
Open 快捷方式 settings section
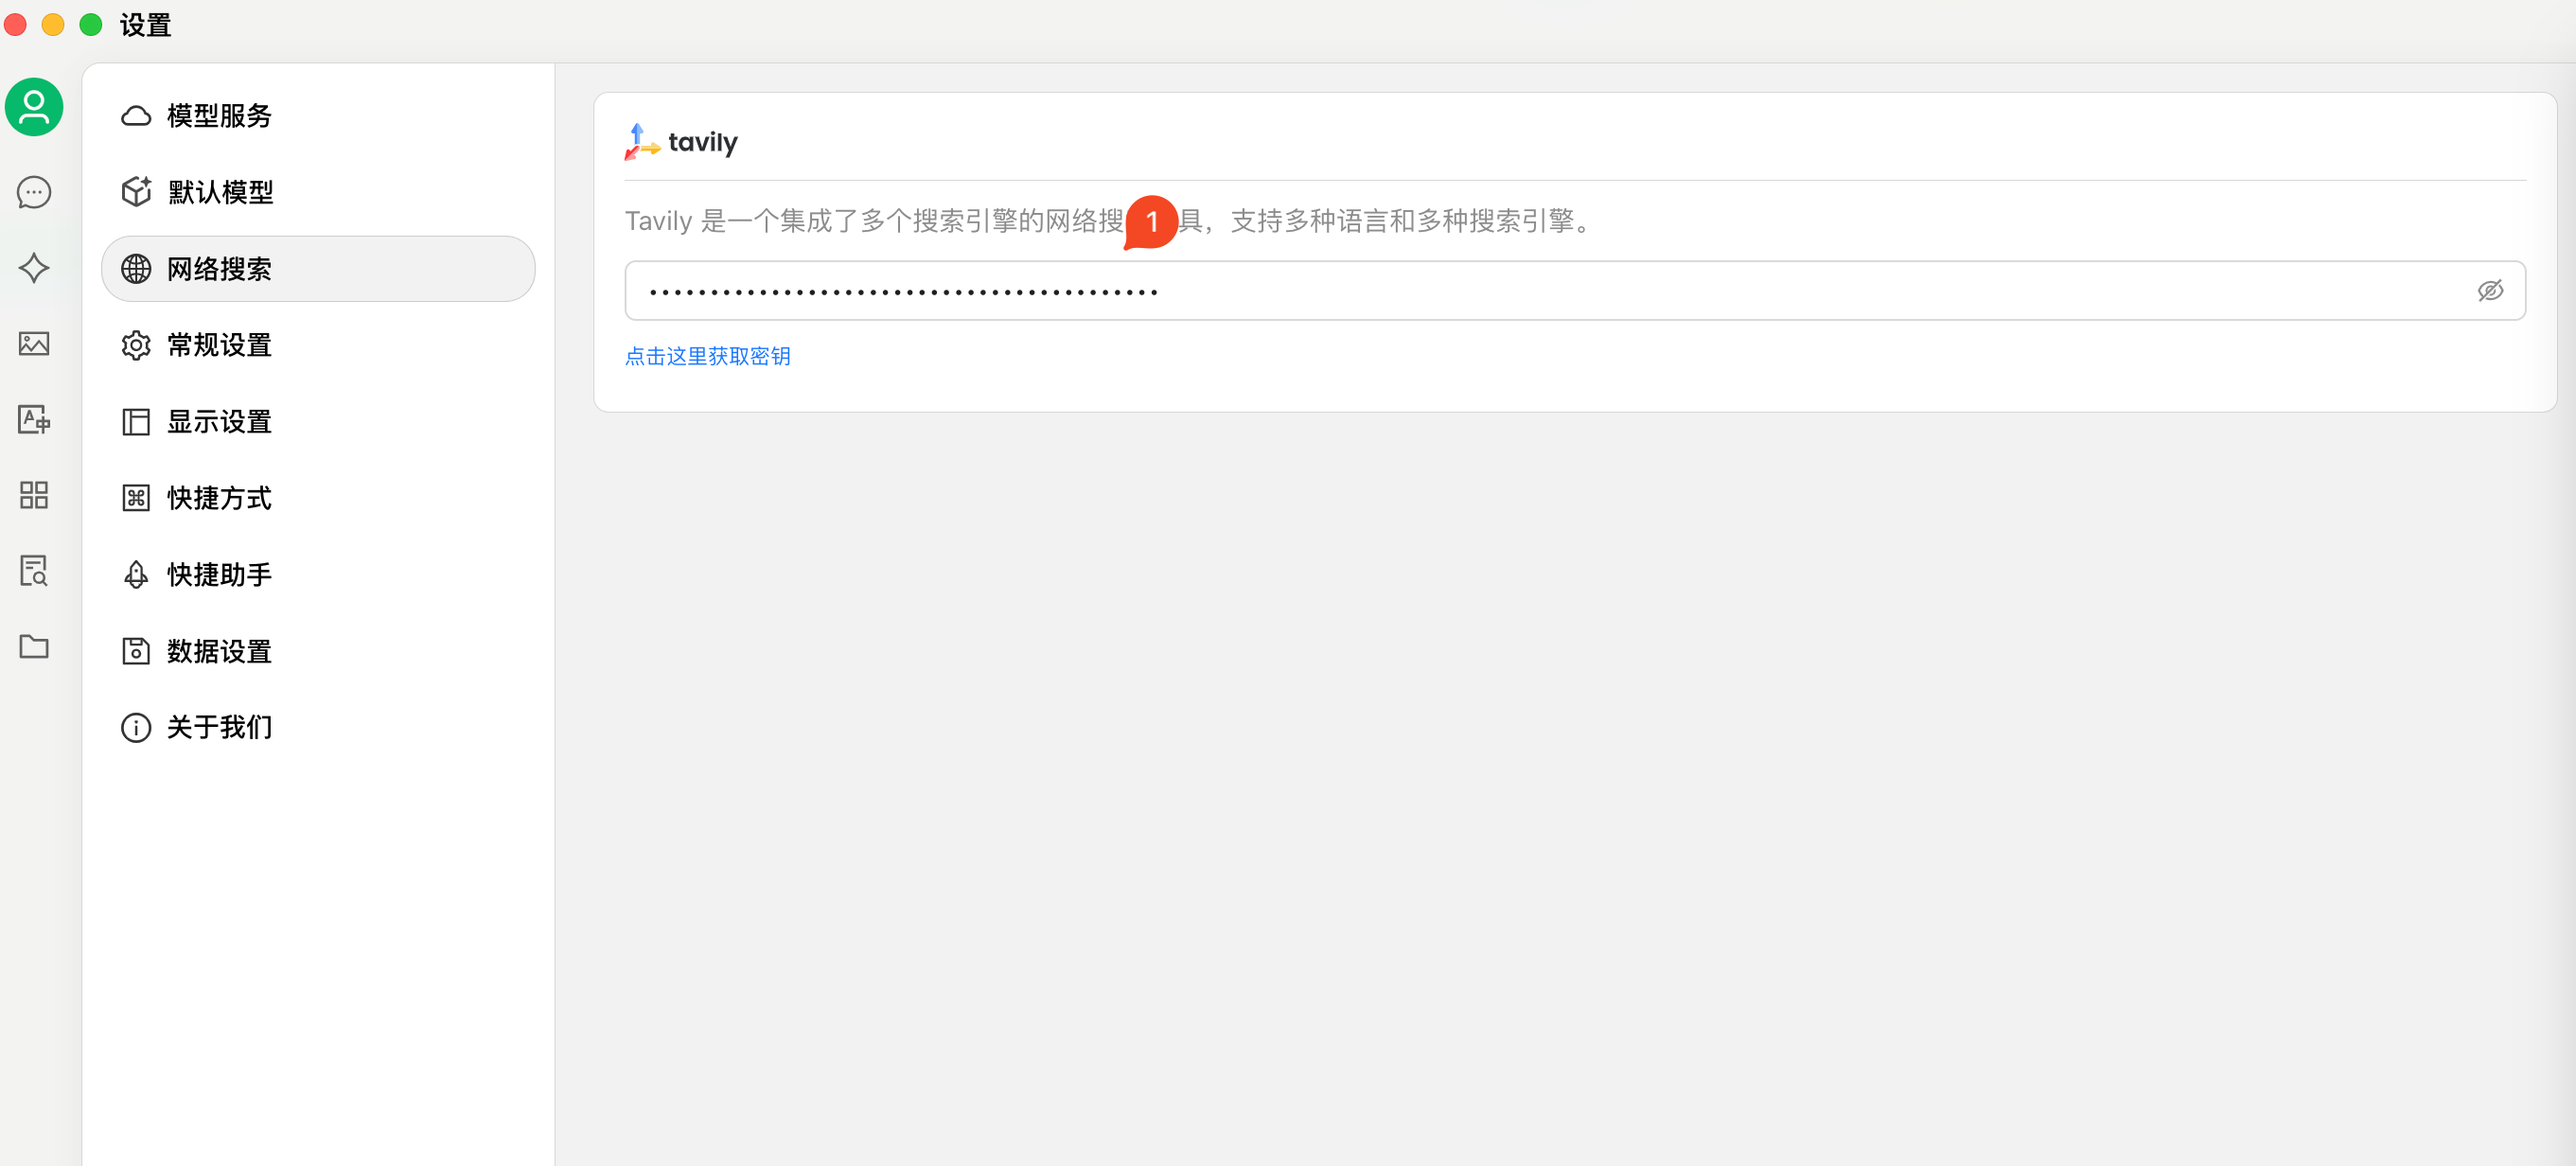pos(219,498)
